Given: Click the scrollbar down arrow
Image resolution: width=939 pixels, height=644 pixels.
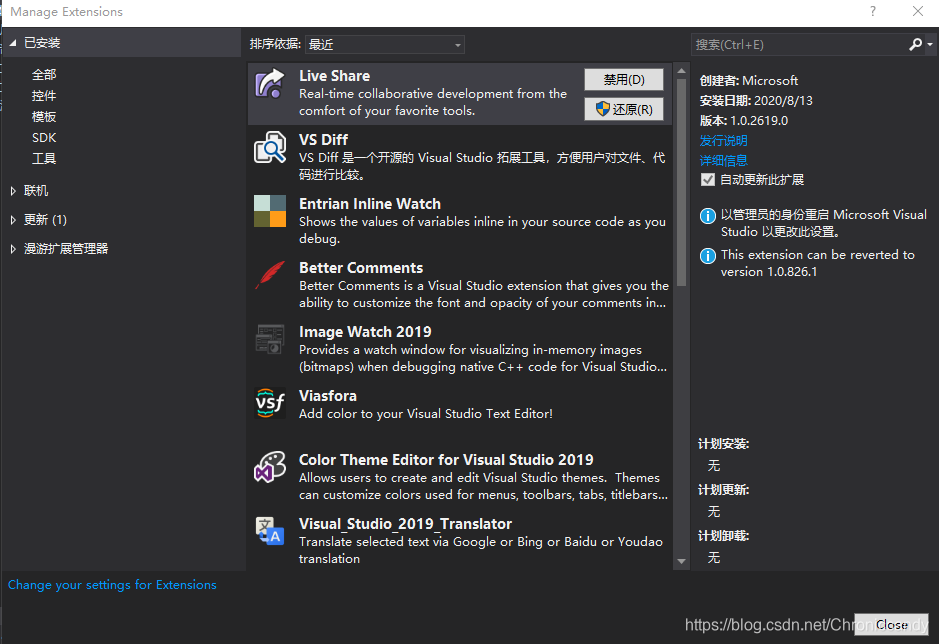Looking at the screenshot, I should [x=681, y=561].
